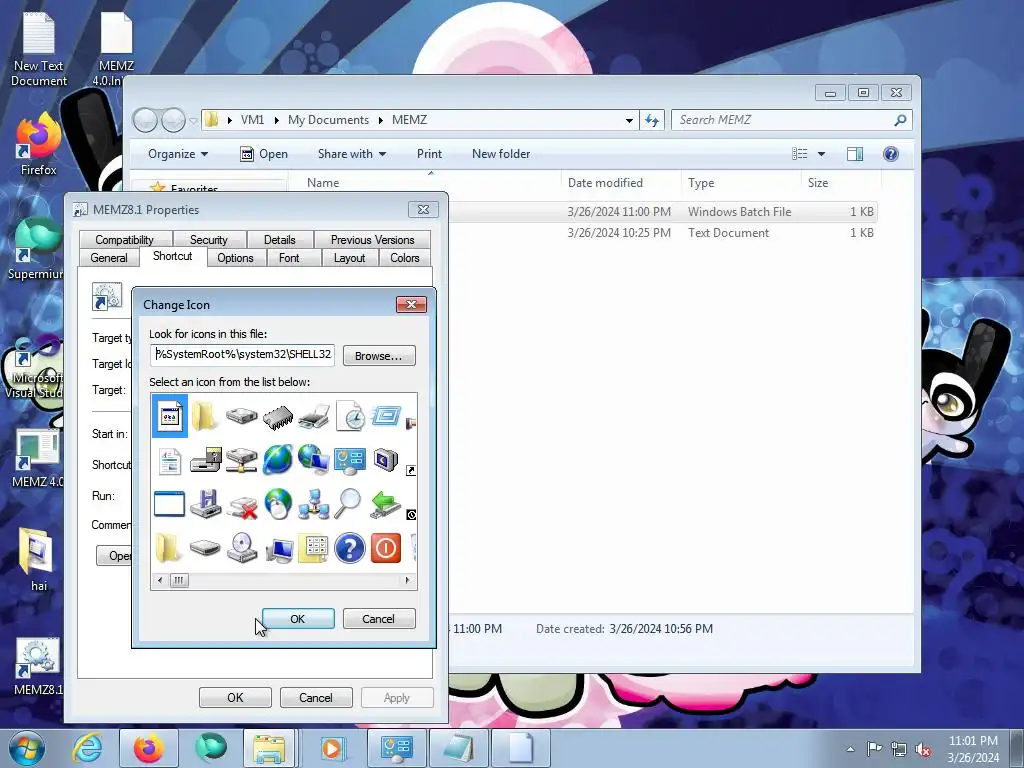Viewport: 1024px width, 768px height.
Task: Choose the red power button icon
Action: (x=386, y=548)
